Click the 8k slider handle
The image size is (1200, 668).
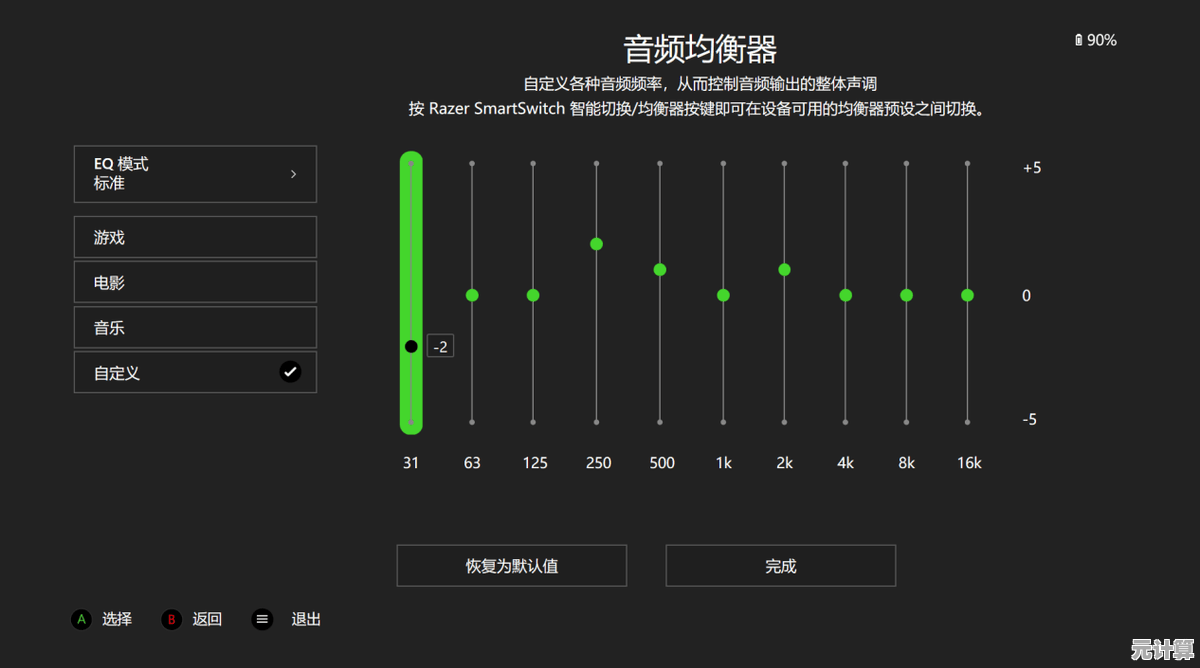[x=906, y=295]
